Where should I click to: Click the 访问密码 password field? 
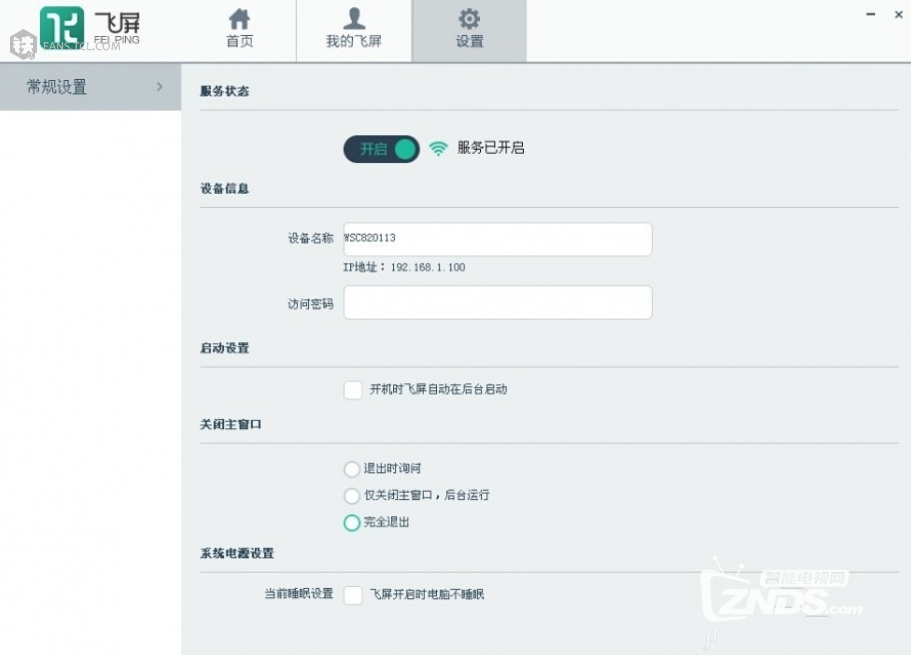coord(498,302)
